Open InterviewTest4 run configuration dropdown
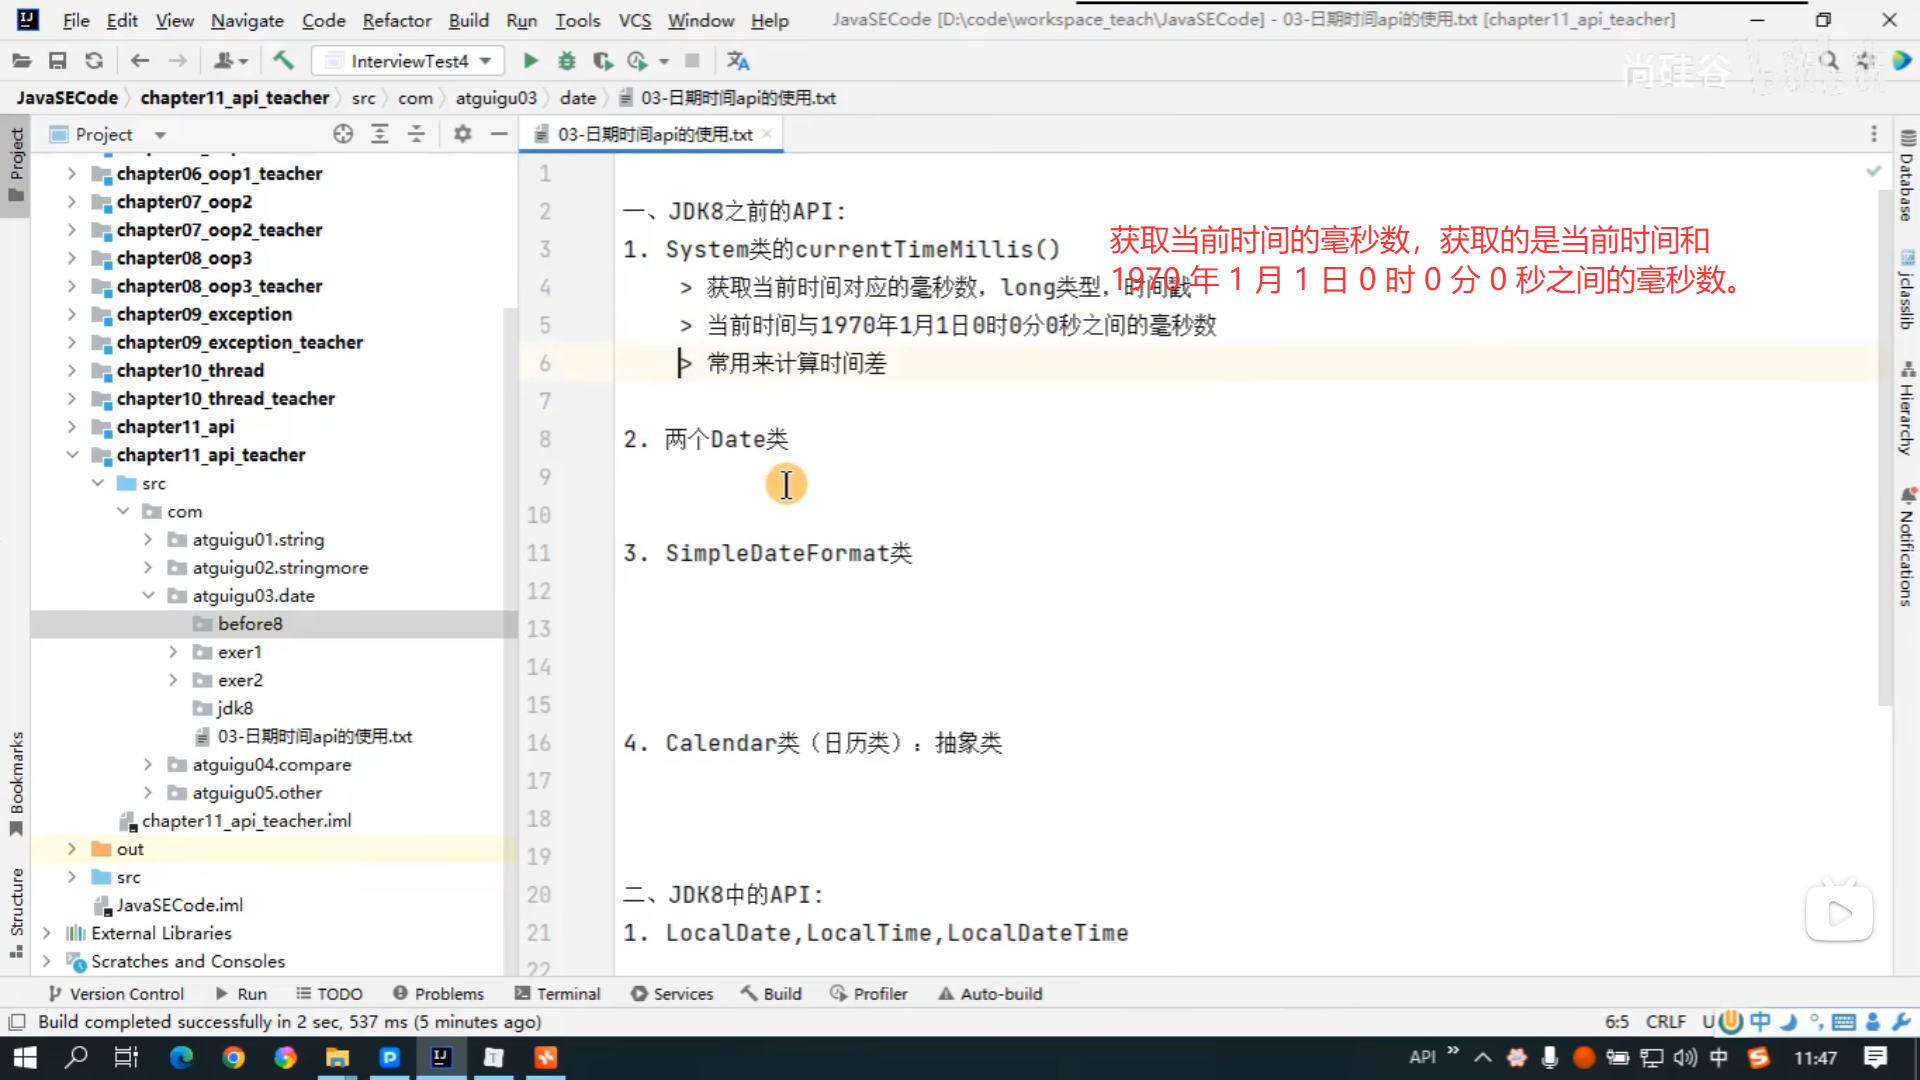 click(408, 61)
